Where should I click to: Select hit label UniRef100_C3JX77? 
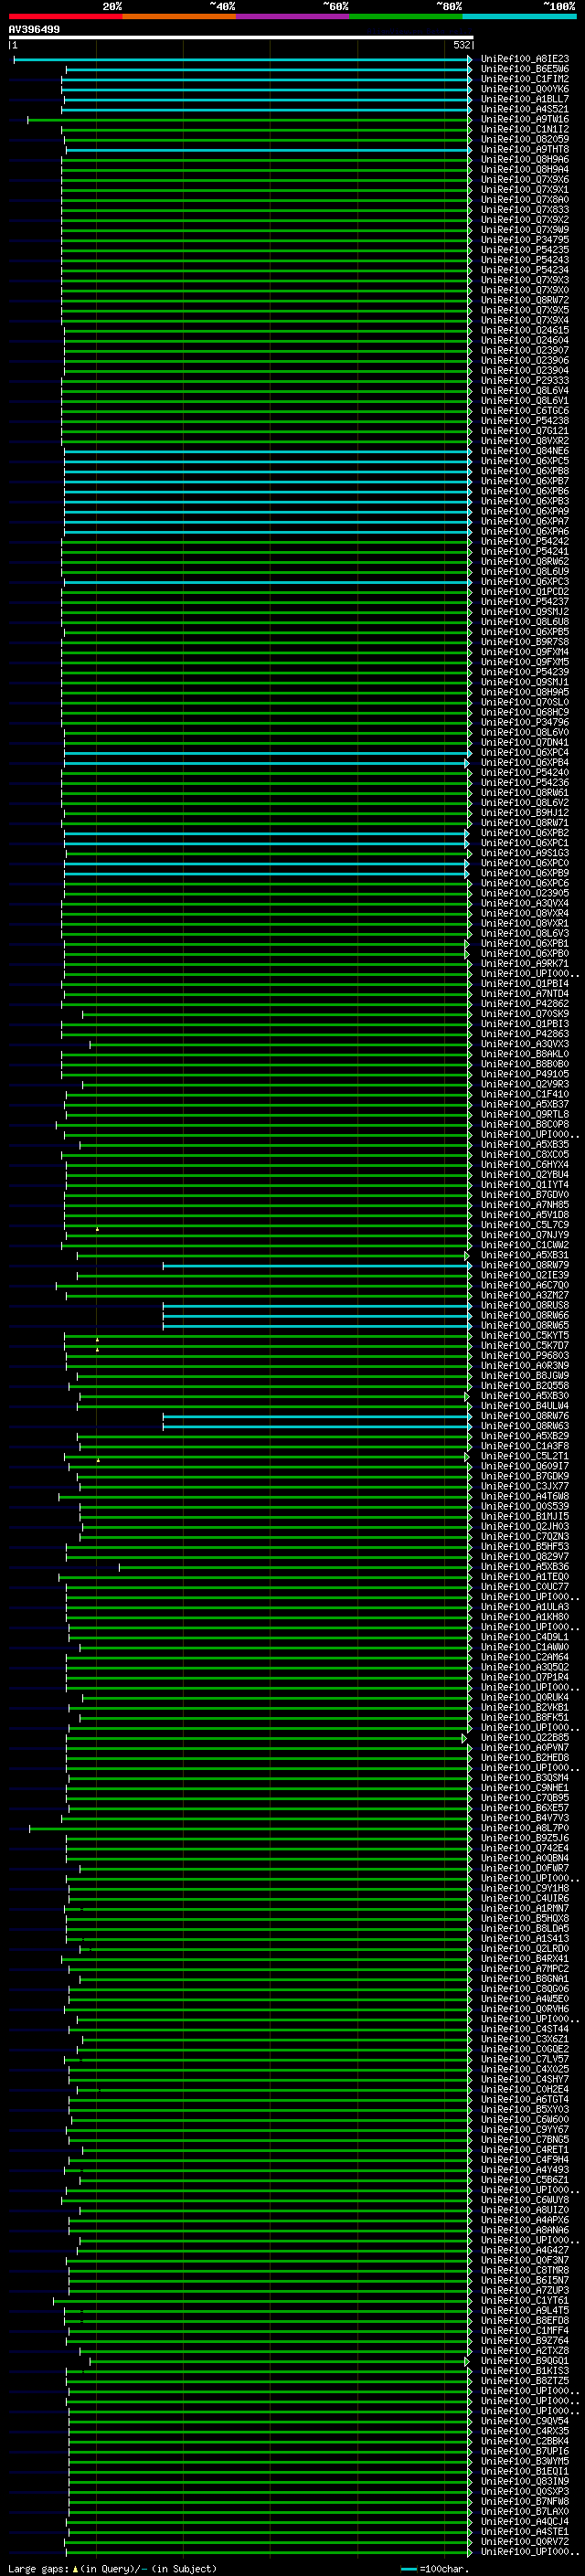point(525,1486)
